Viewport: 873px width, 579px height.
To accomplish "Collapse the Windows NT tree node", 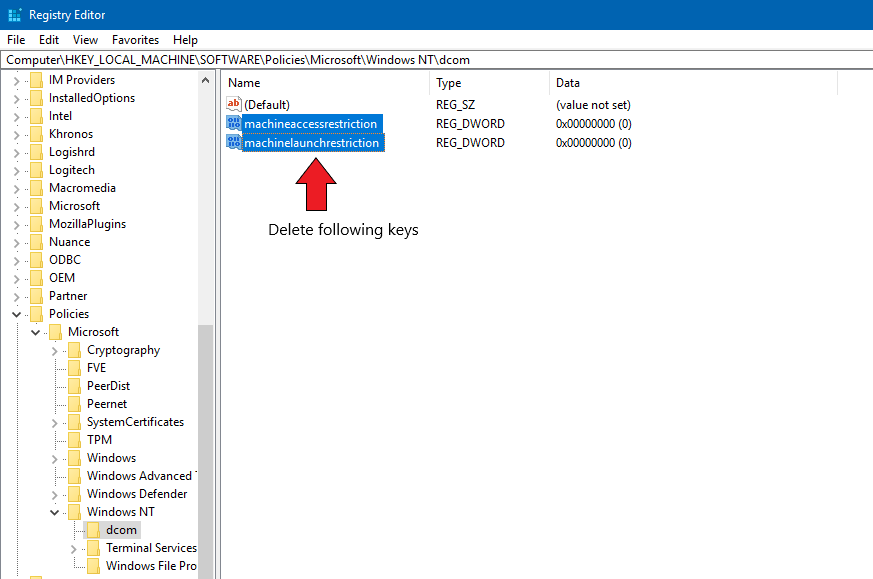I will click(x=55, y=512).
